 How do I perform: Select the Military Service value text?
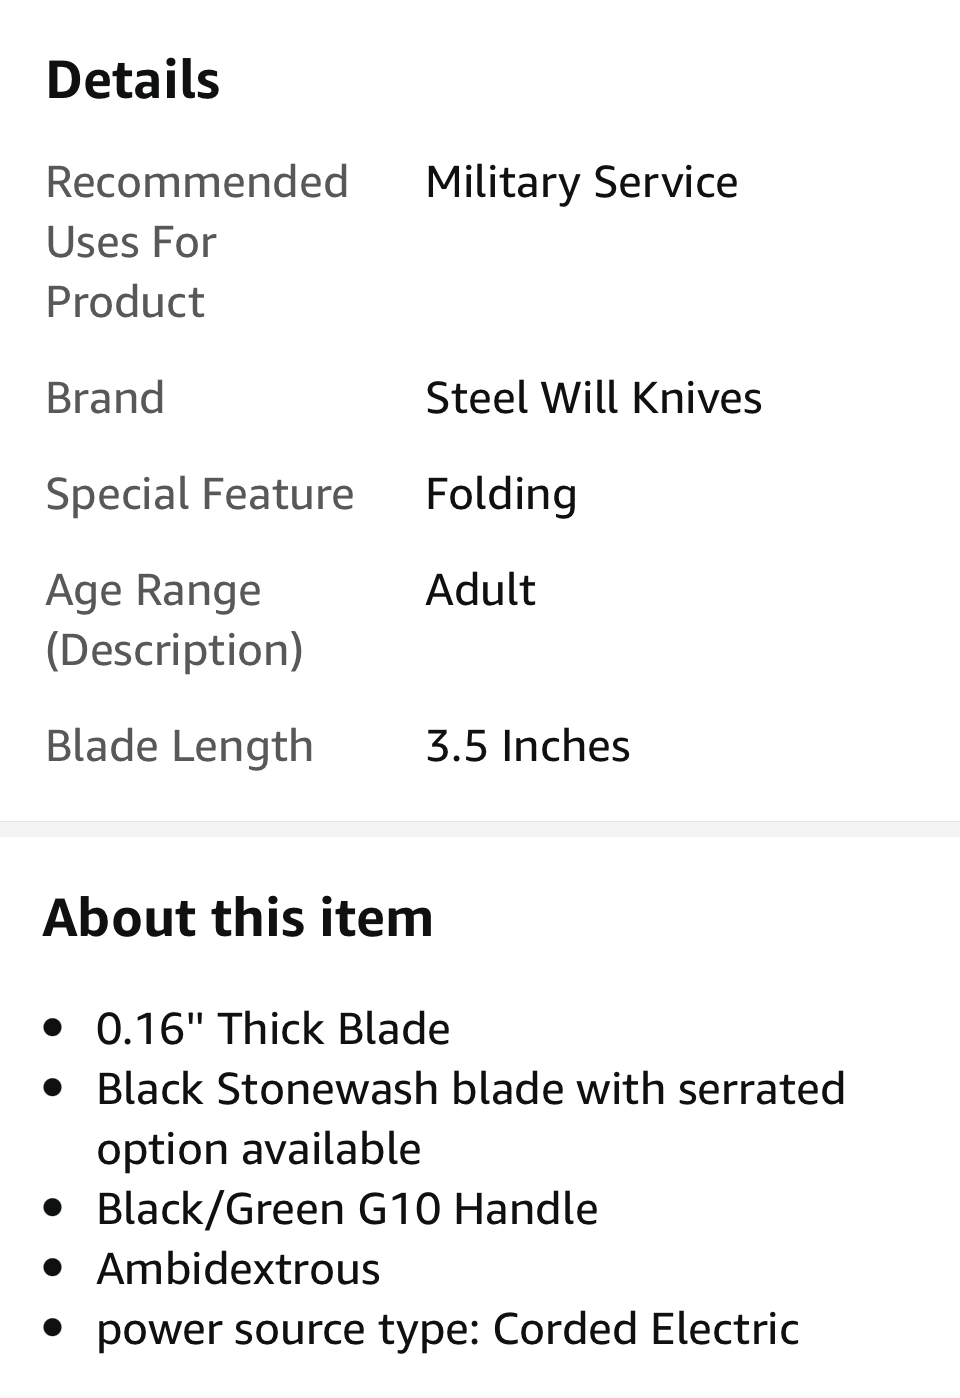click(x=581, y=182)
